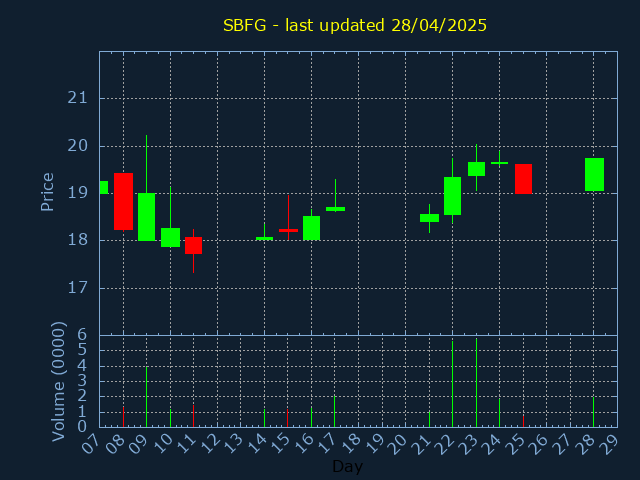Select the price tick label 20
Viewport: 640px width, 480px height.
[x=77, y=146]
